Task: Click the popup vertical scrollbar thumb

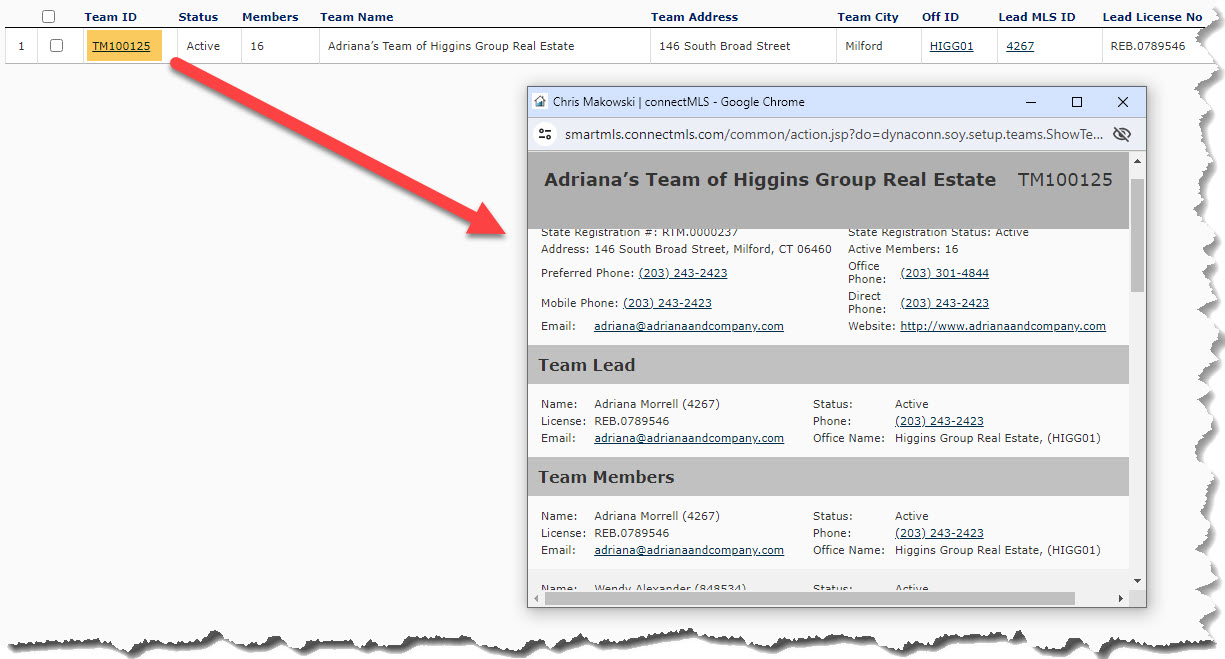Action: pyautogui.click(x=1137, y=235)
